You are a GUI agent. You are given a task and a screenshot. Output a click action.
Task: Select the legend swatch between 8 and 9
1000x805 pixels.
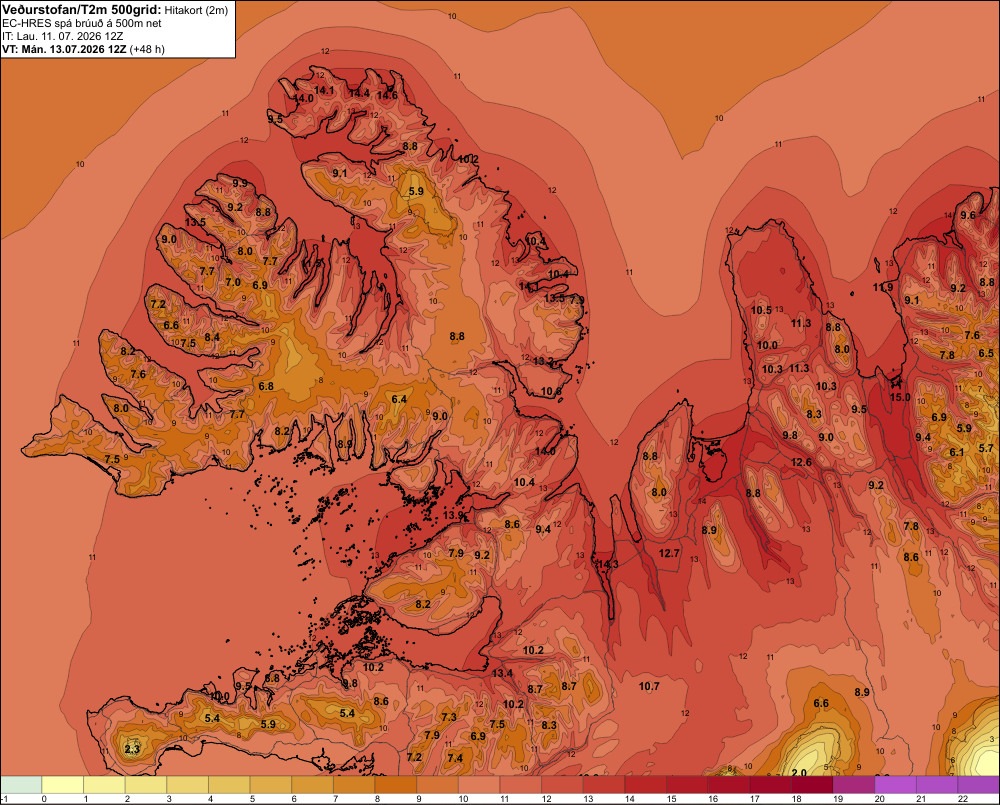(x=396, y=785)
